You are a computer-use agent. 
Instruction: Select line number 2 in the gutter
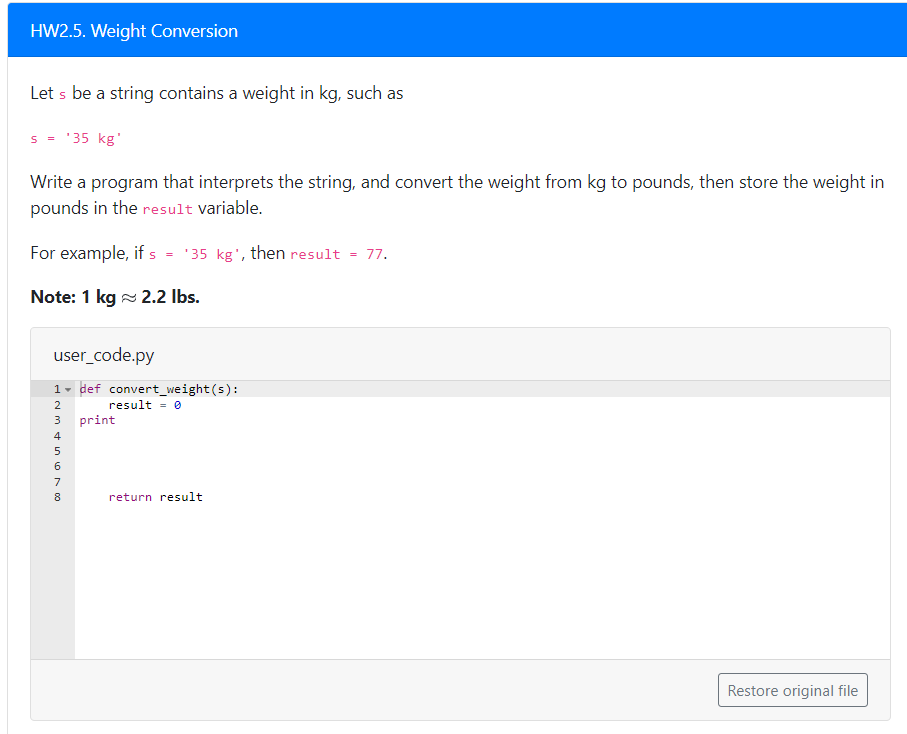[57, 405]
